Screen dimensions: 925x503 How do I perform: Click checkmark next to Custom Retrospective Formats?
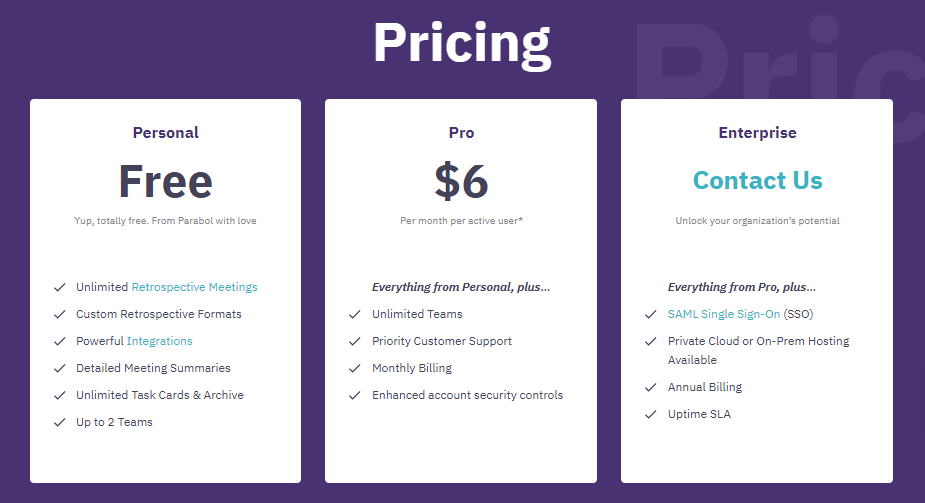coord(60,314)
